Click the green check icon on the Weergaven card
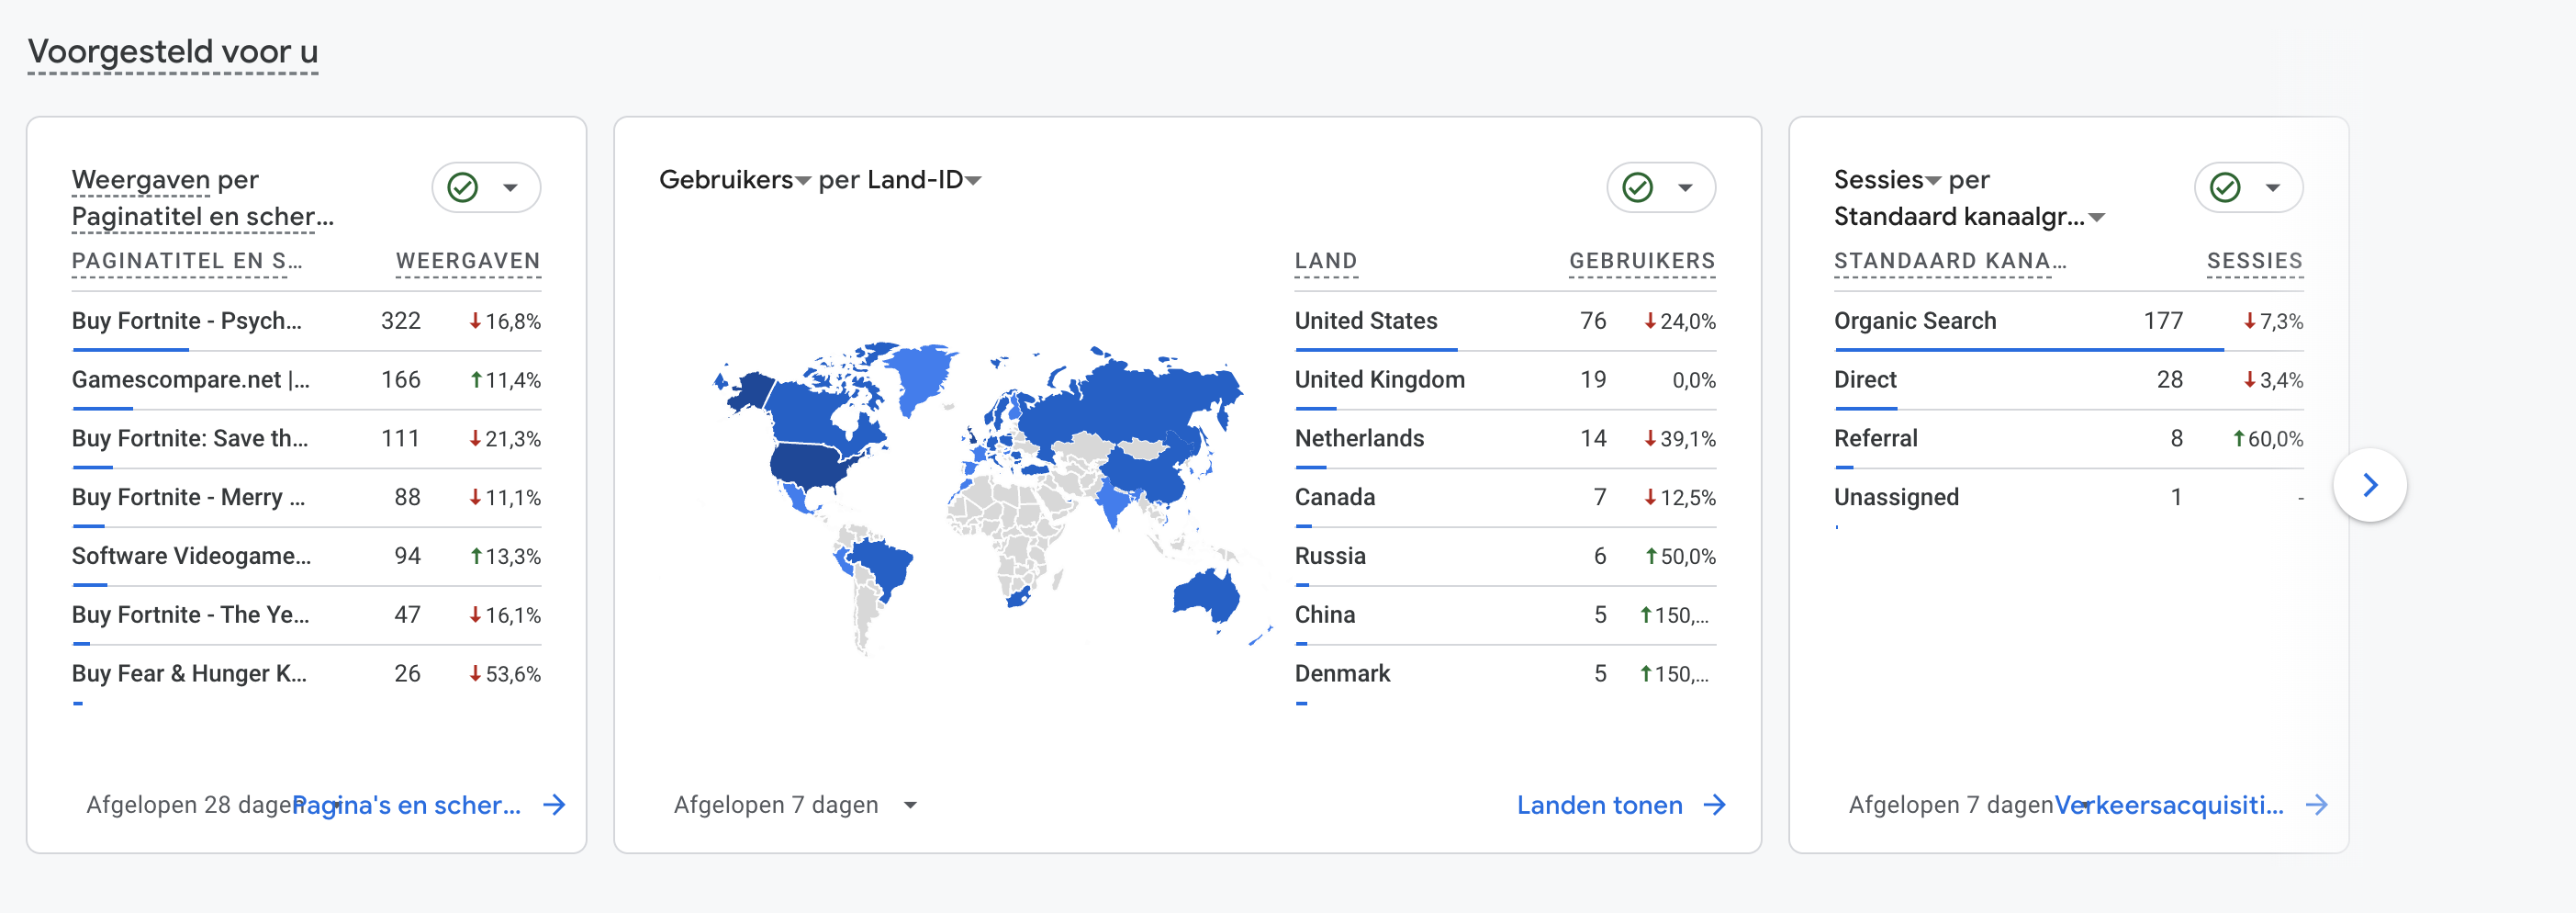This screenshot has height=913, width=2576. [462, 187]
